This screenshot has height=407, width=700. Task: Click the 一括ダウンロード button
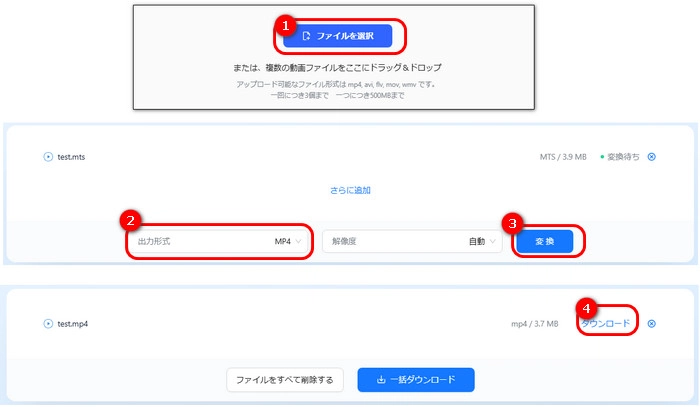tap(416, 380)
